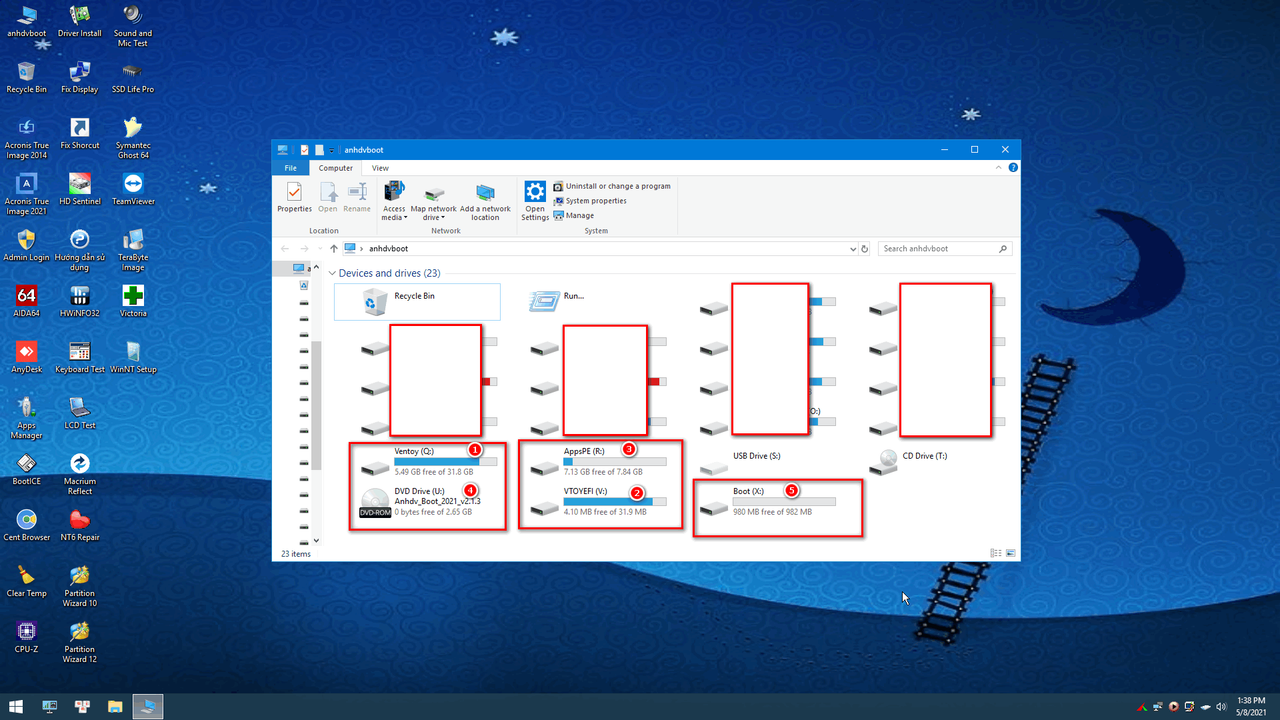Go up one folder level

click(333, 248)
